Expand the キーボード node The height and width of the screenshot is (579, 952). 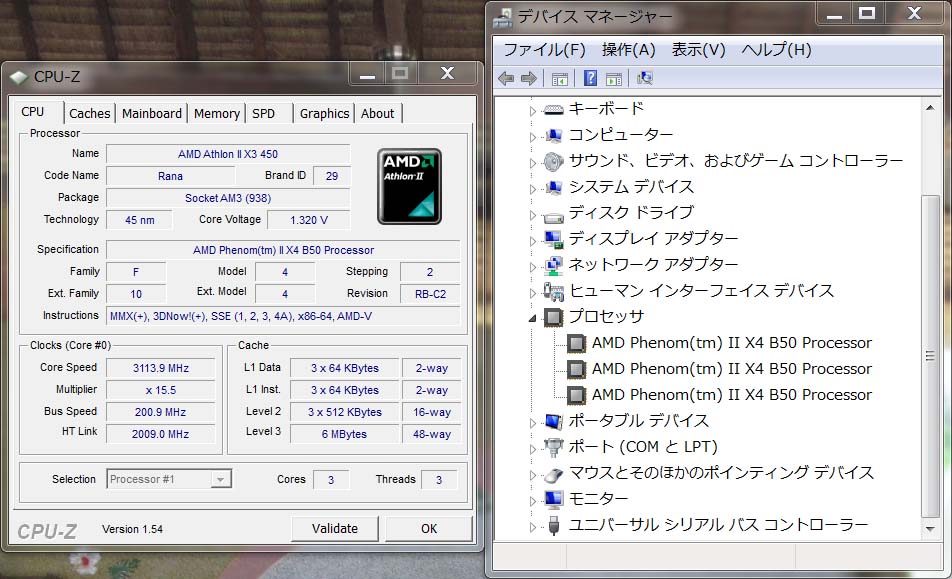pos(532,110)
